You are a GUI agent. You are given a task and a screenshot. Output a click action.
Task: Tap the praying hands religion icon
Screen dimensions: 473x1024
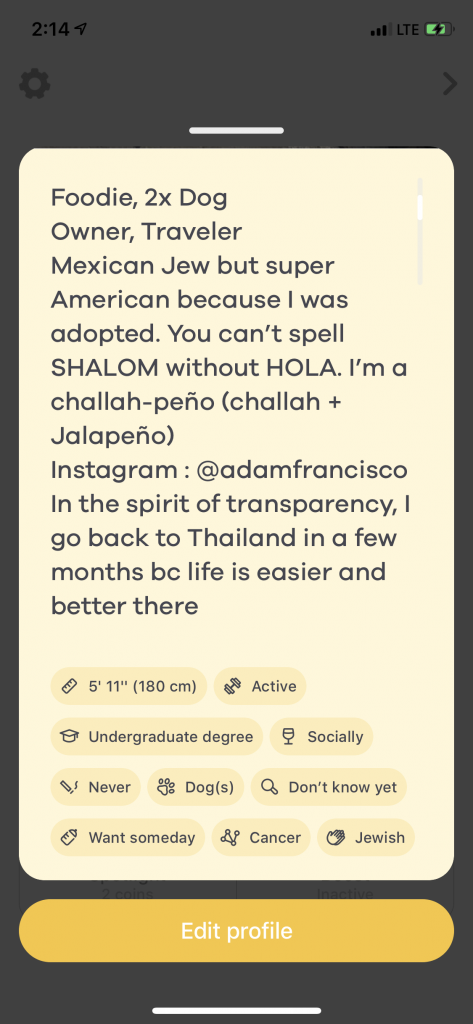[336, 837]
